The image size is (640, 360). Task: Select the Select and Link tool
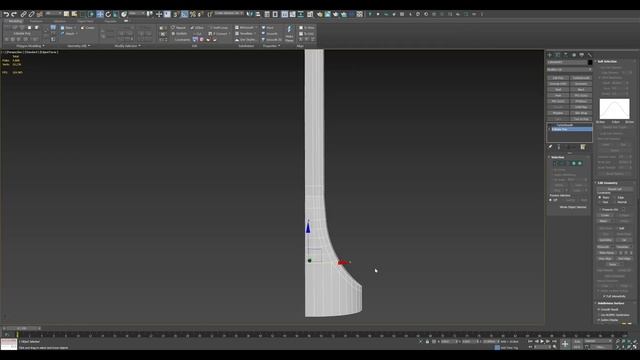click(23, 14)
